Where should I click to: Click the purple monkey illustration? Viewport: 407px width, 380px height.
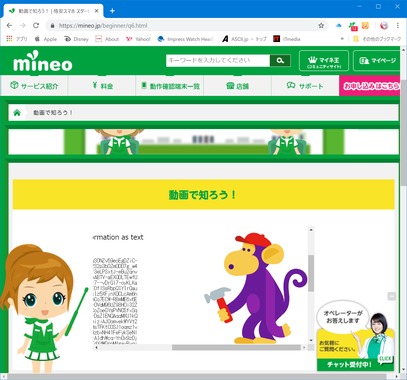click(256, 288)
